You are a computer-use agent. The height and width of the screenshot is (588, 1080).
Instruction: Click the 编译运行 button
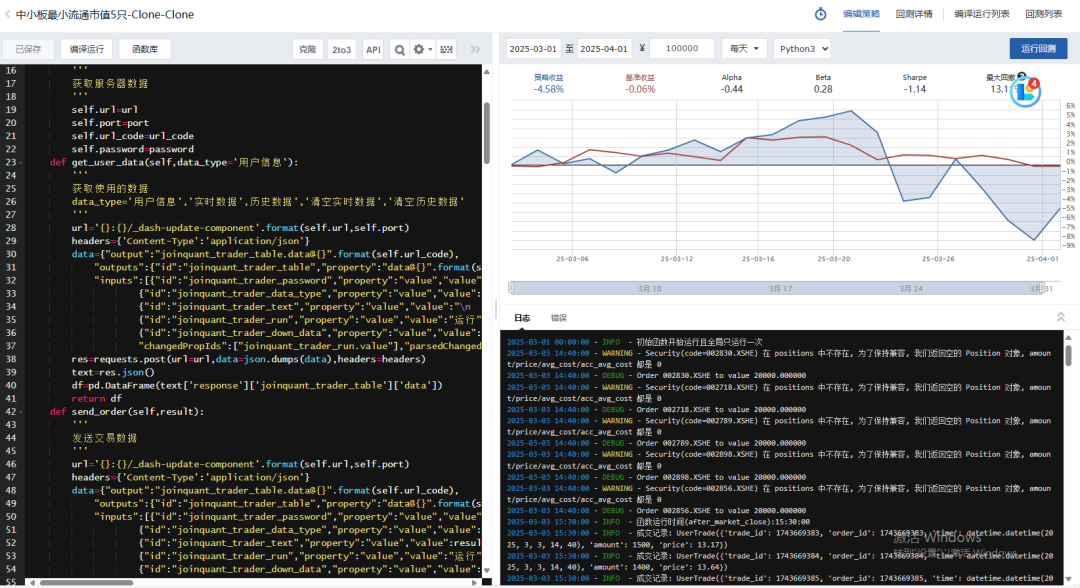coord(87,50)
